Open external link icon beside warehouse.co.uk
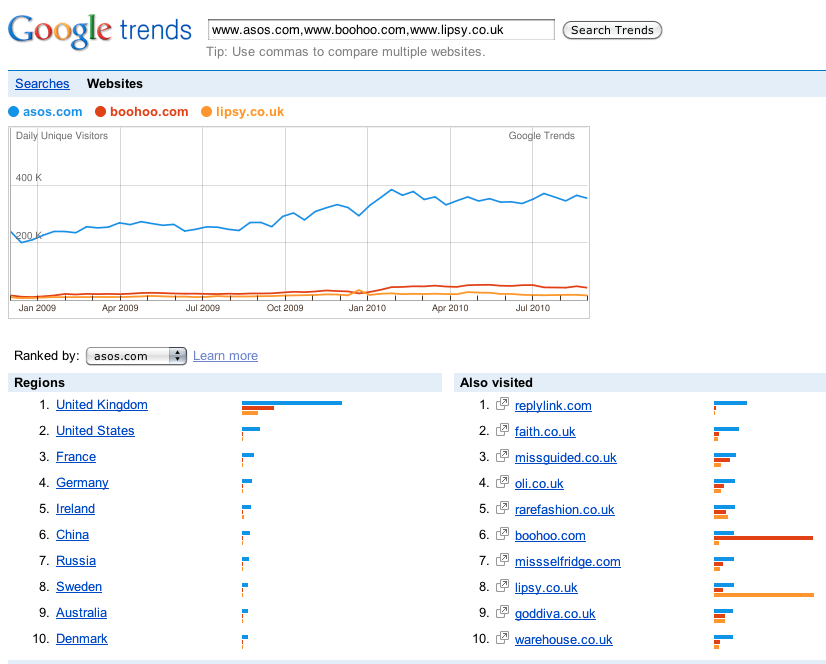826x664 pixels. tap(503, 638)
